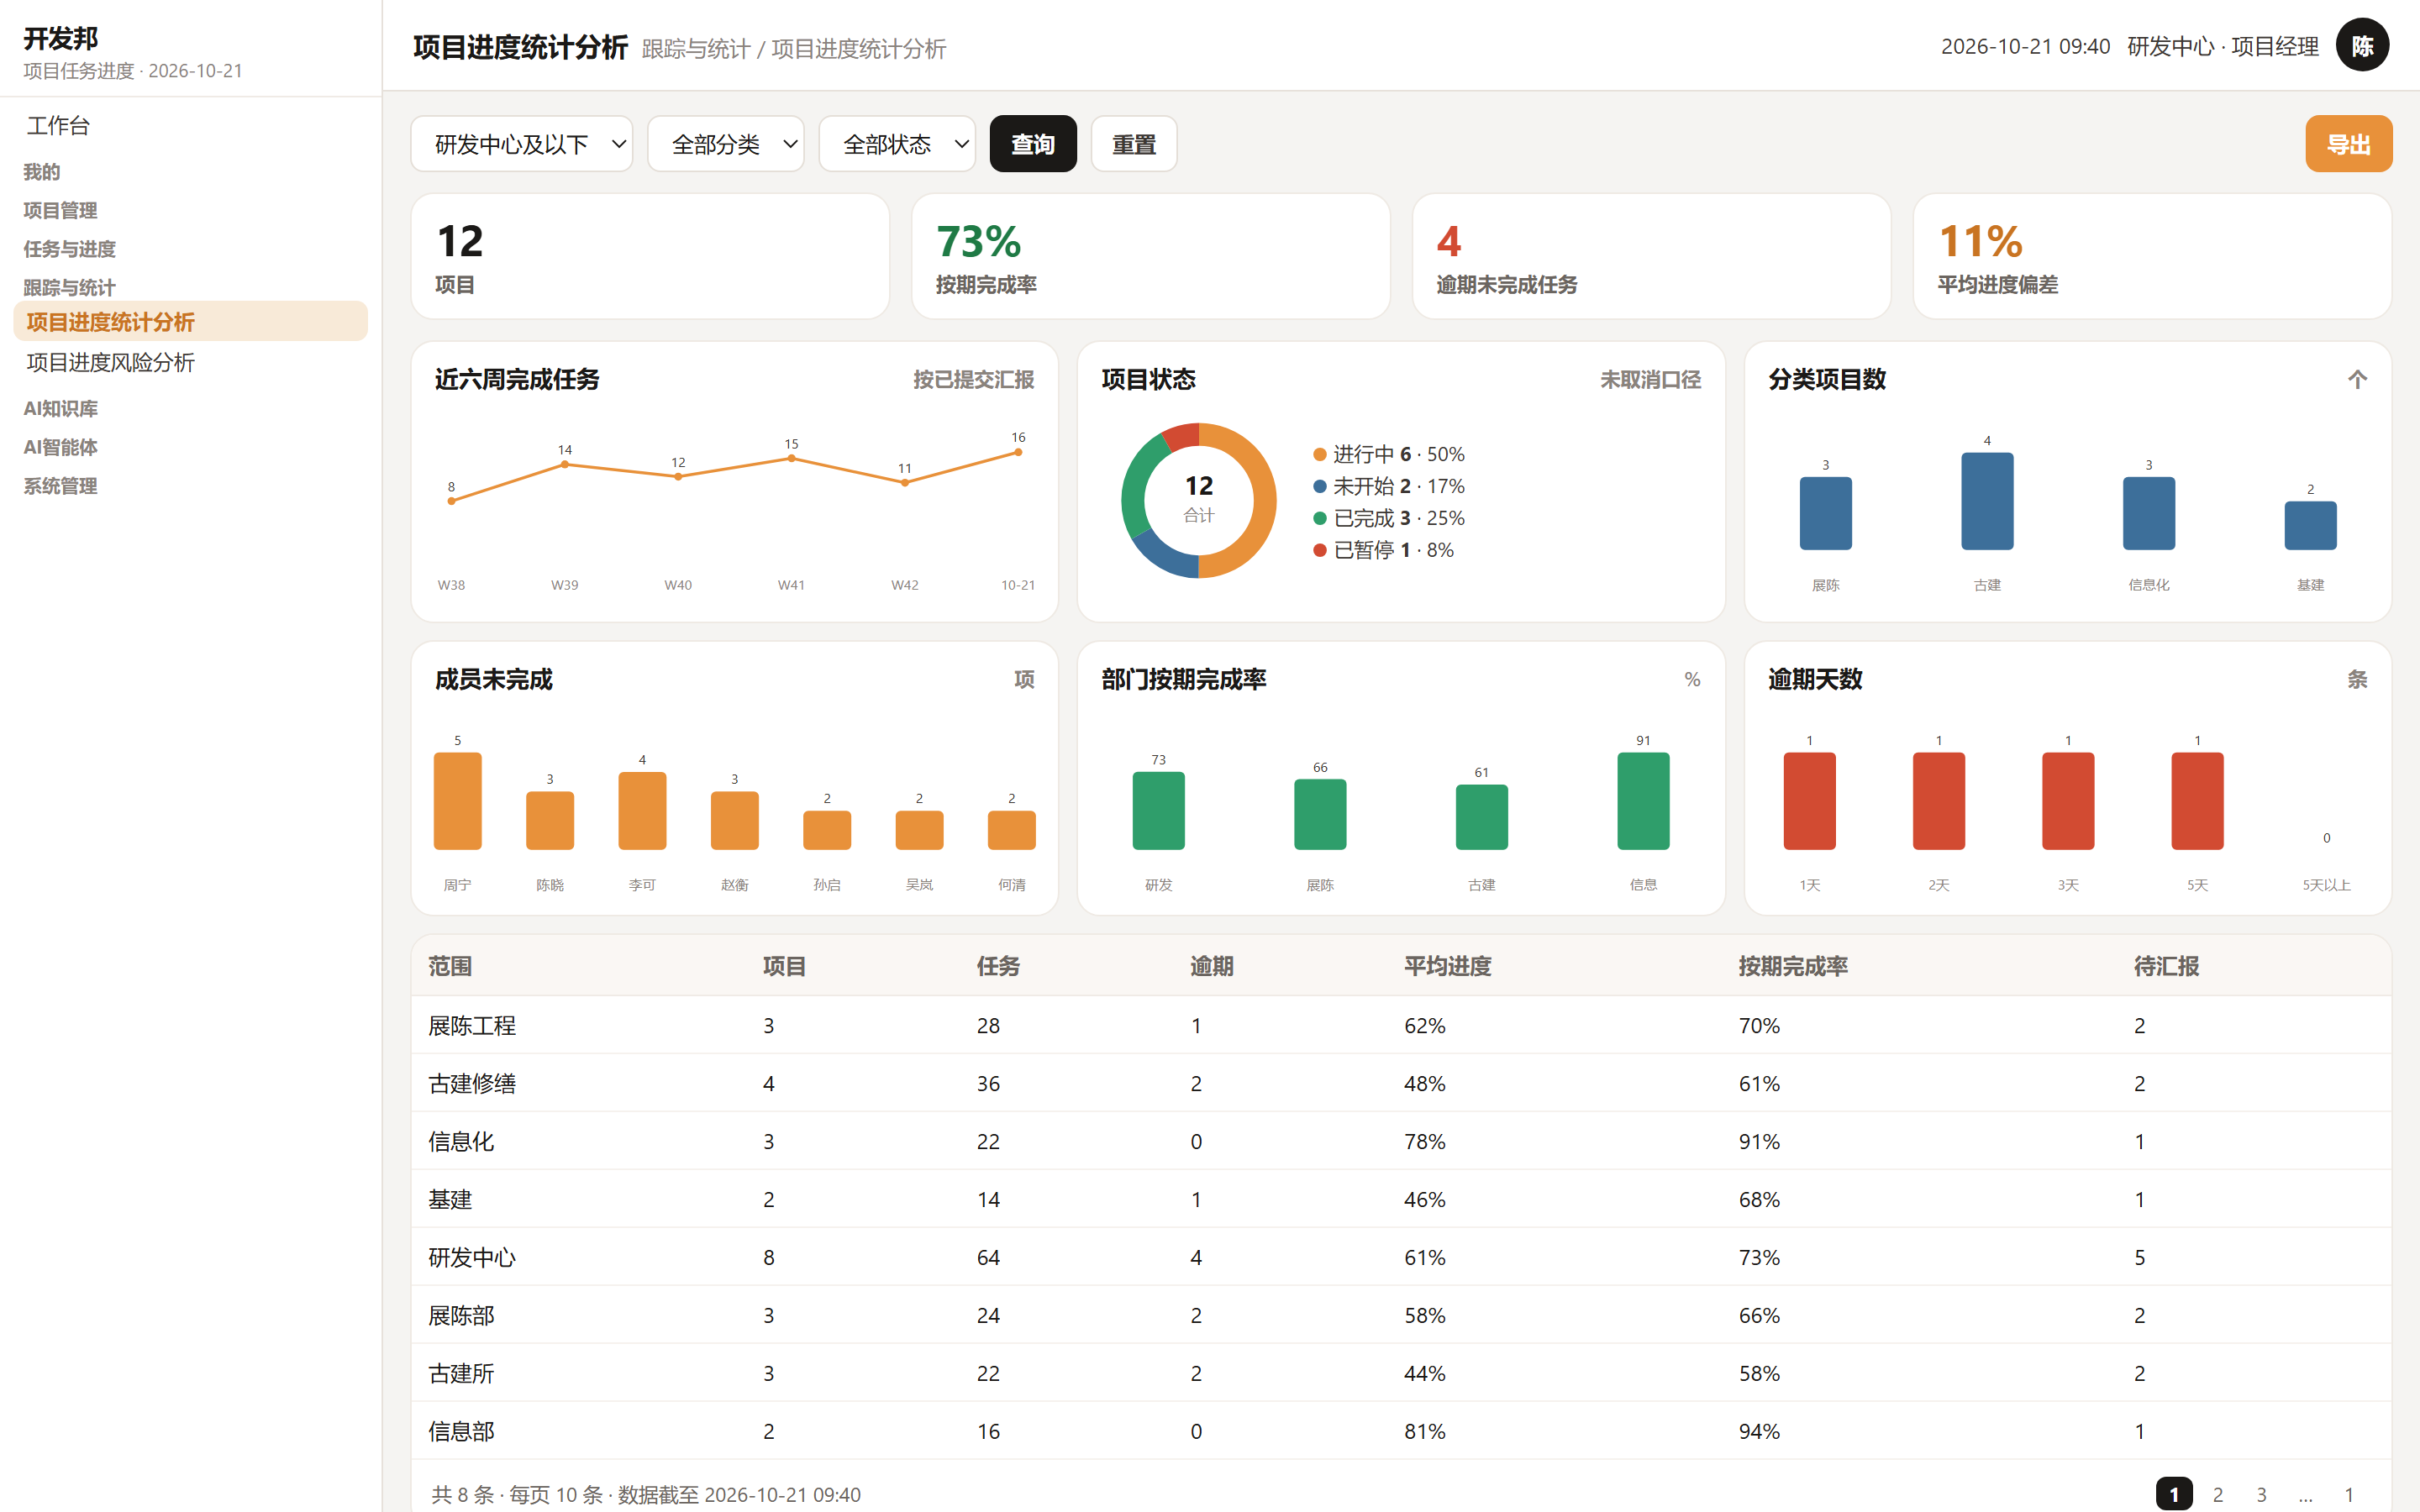This screenshot has height=1512, width=2420.
Task: Click the 平均进度 column header
Action: pyautogui.click(x=1447, y=966)
